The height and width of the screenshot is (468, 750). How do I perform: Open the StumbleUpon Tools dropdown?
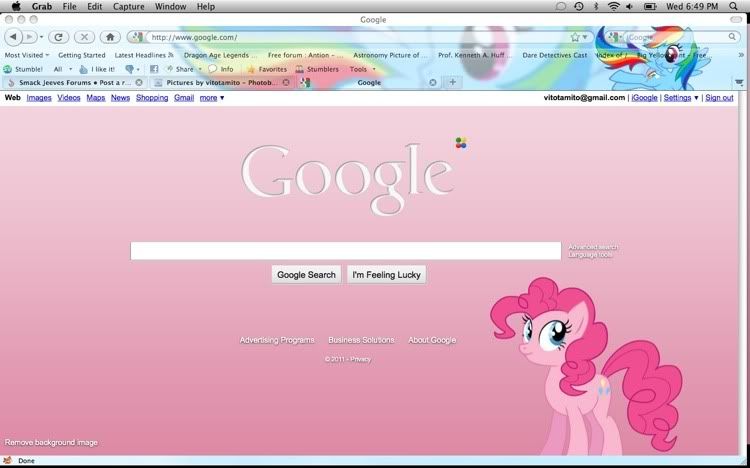point(363,69)
